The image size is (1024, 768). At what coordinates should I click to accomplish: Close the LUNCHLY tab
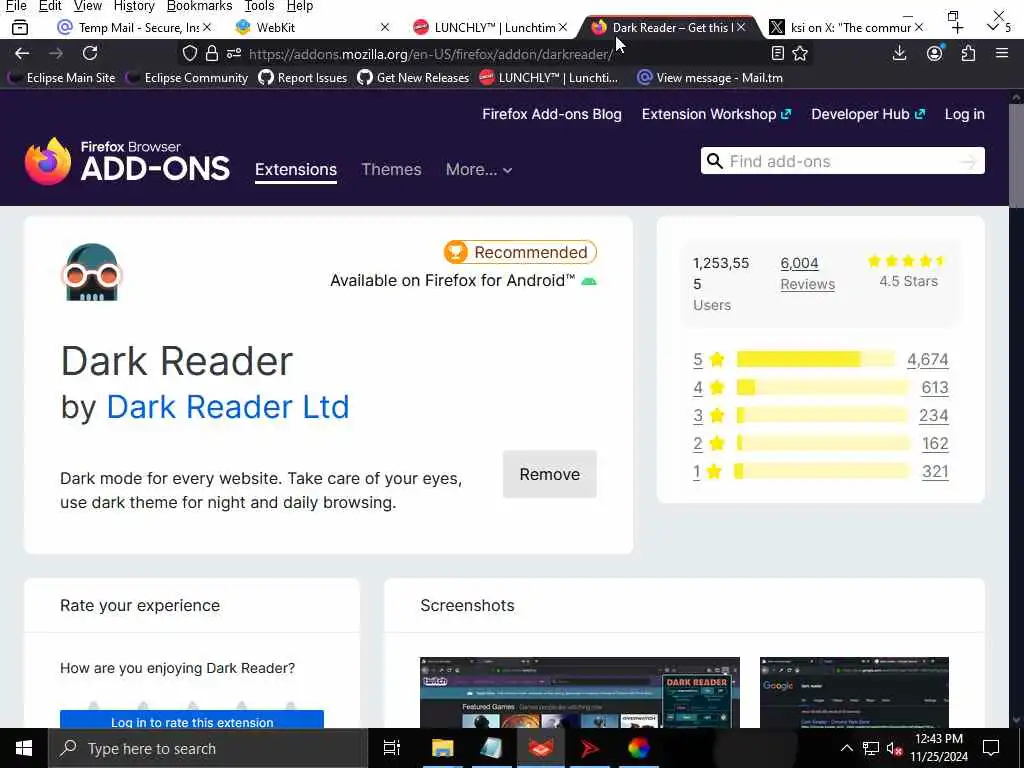pyautogui.click(x=563, y=27)
